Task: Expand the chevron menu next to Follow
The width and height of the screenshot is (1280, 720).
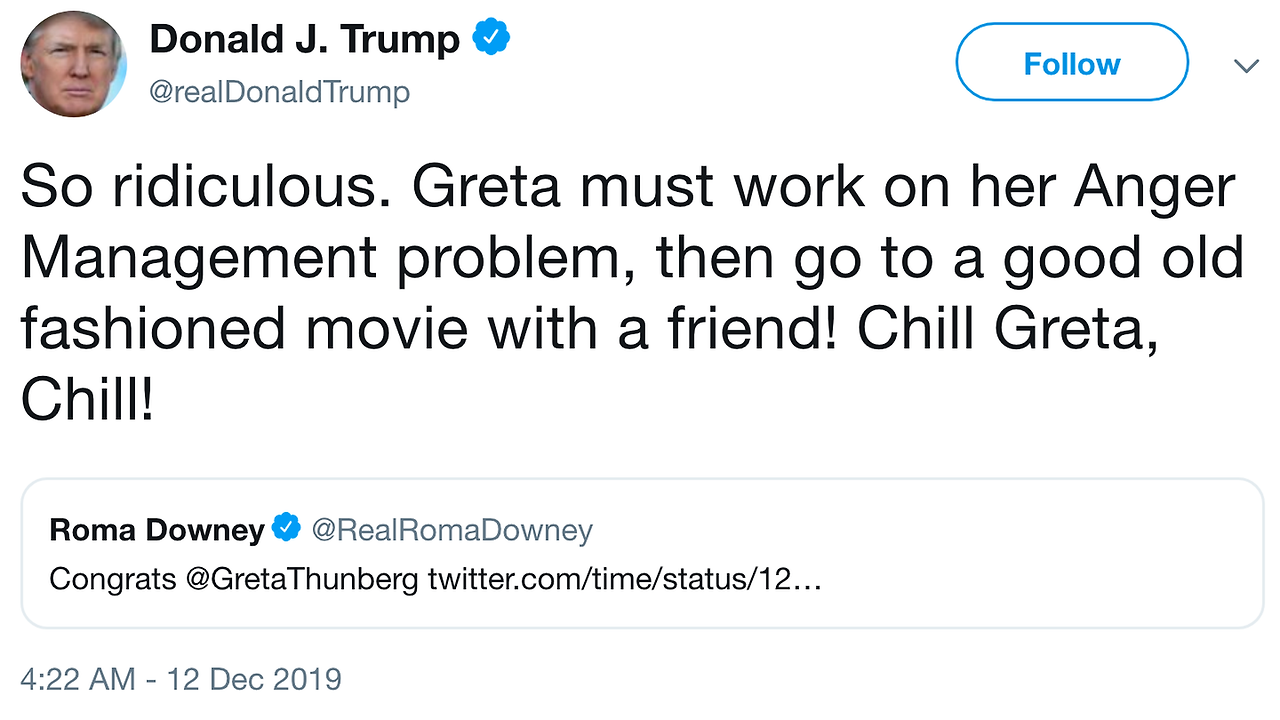Action: (1246, 66)
